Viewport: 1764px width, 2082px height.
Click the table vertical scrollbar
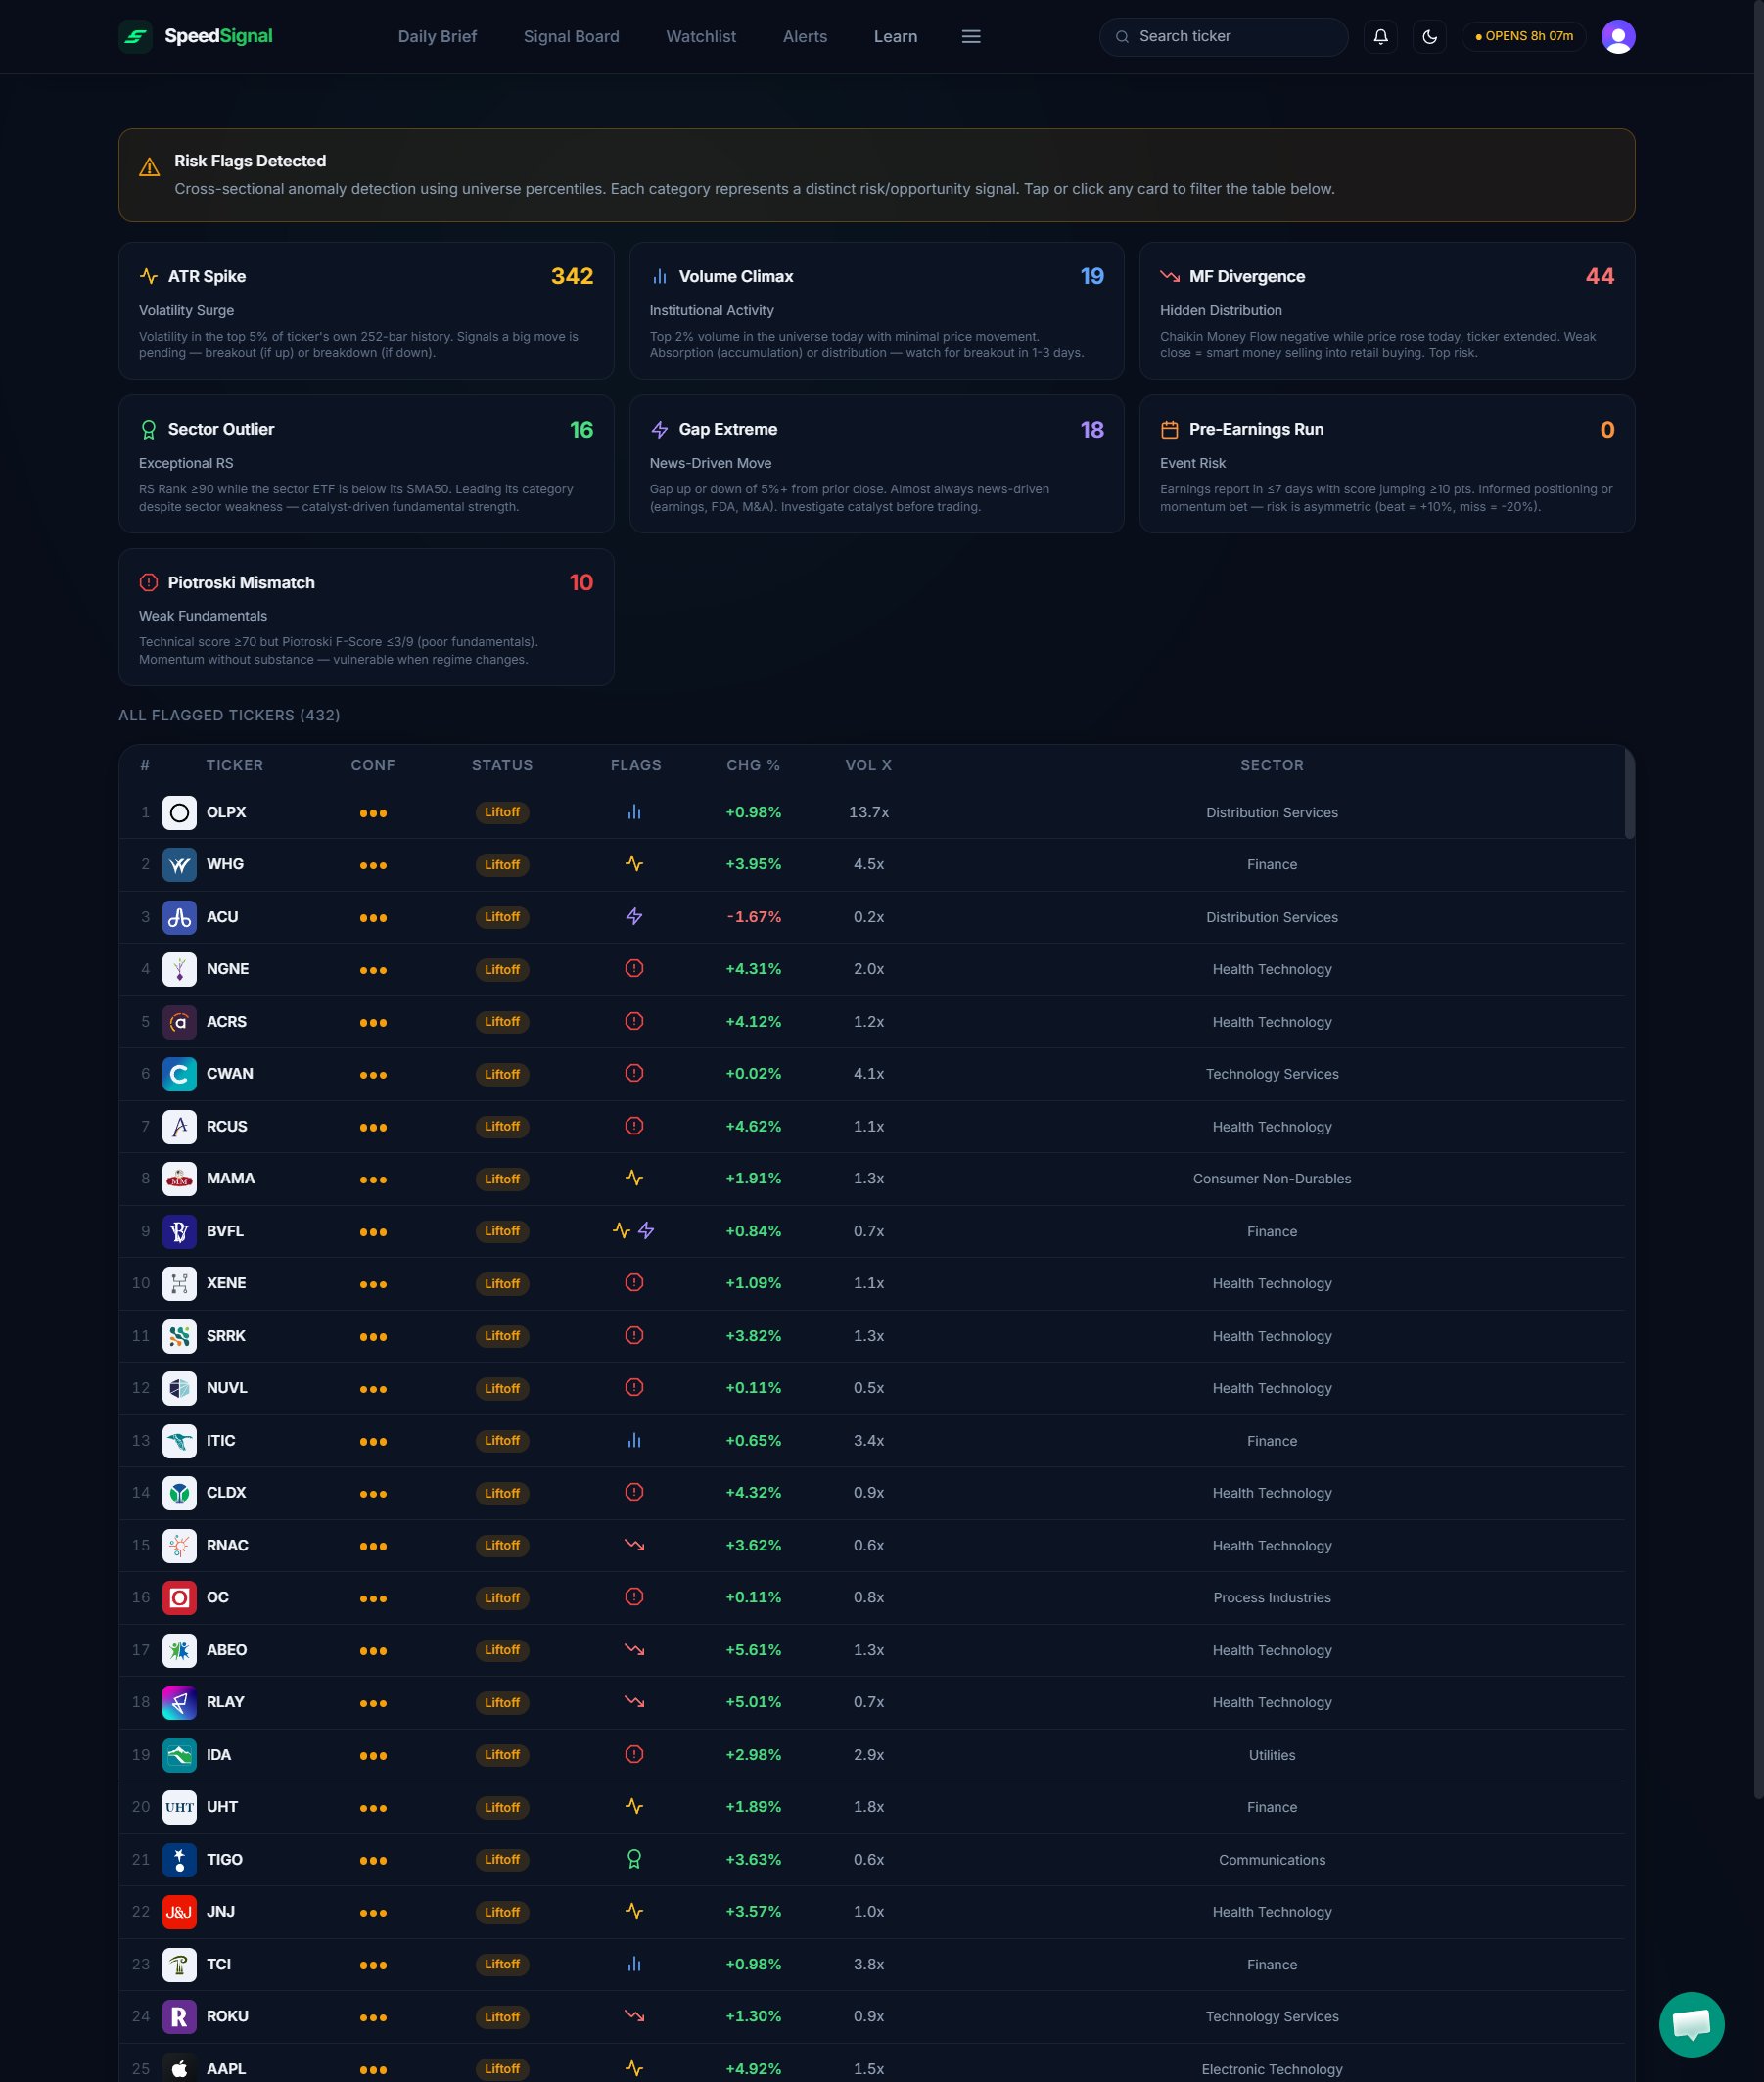point(1629,793)
